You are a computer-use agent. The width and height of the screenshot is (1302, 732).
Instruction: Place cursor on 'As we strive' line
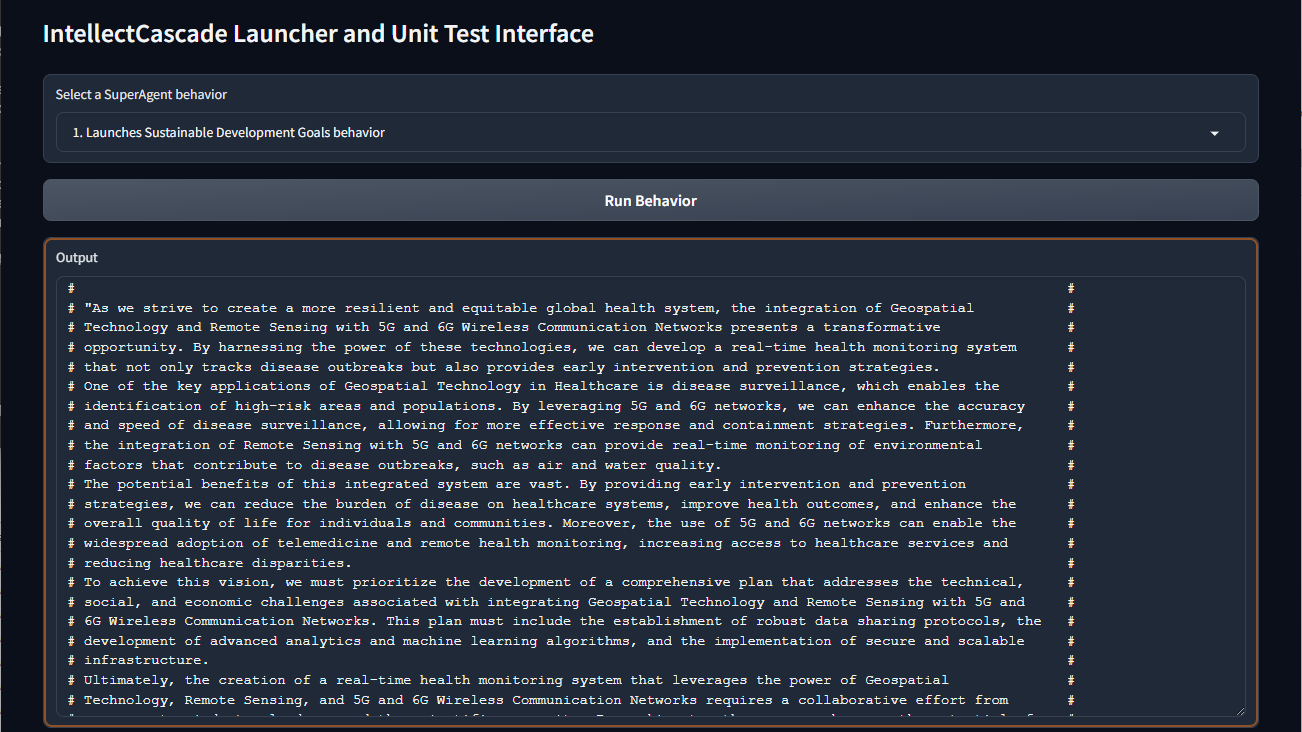pyautogui.click(x=520, y=308)
